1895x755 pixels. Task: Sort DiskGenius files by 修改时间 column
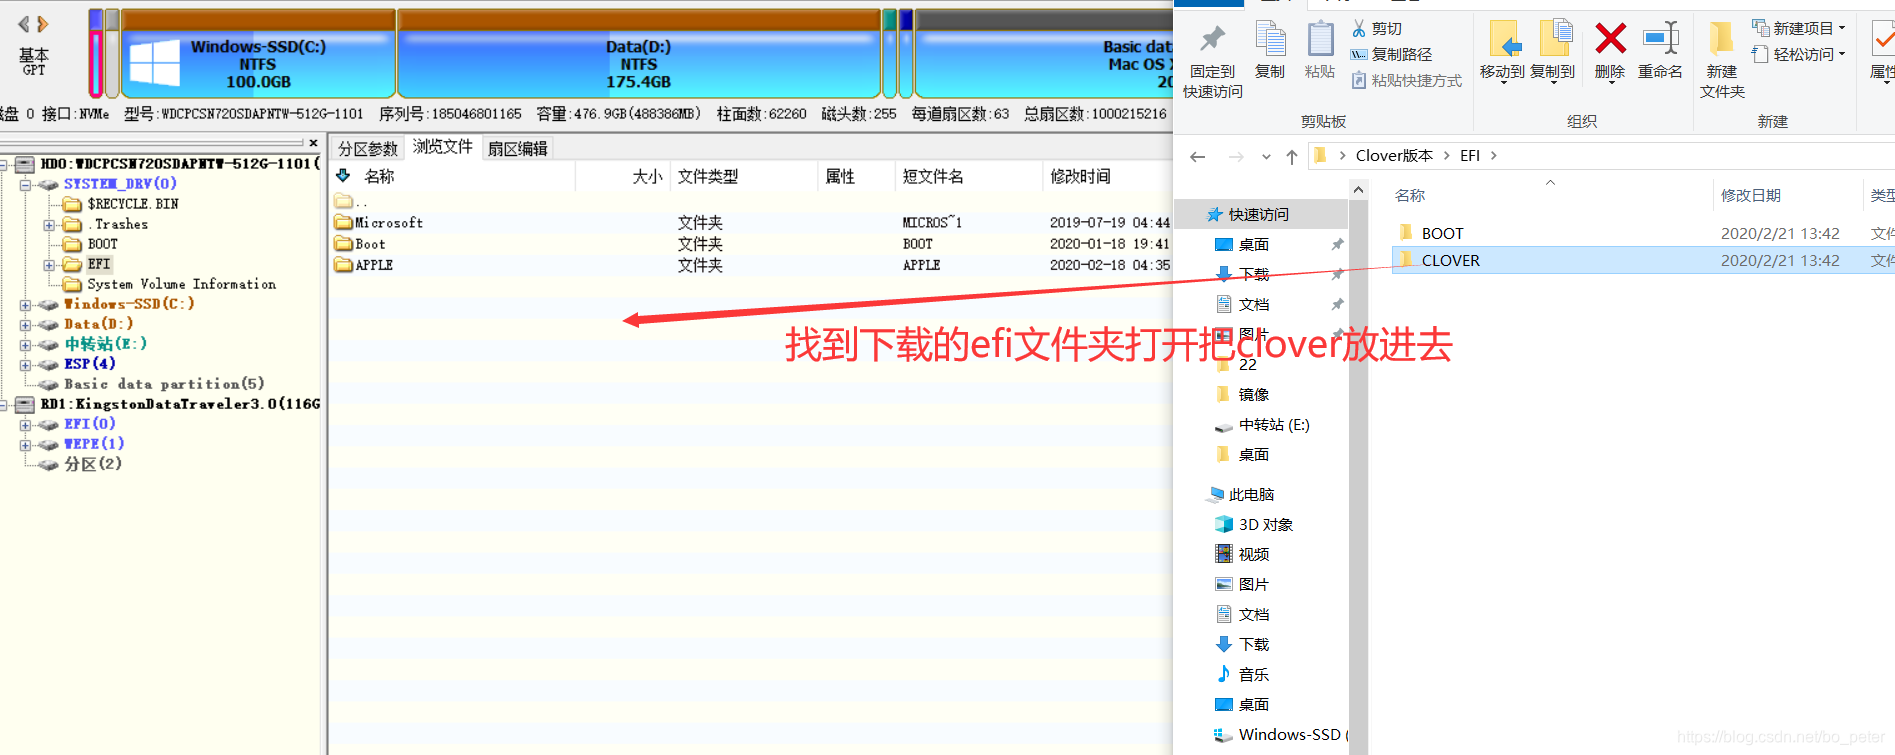tap(1080, 177)
